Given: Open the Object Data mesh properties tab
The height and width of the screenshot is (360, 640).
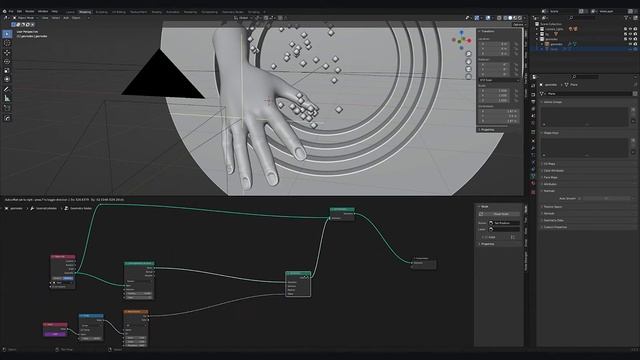Looking at the screenshot, I should 533,176.
